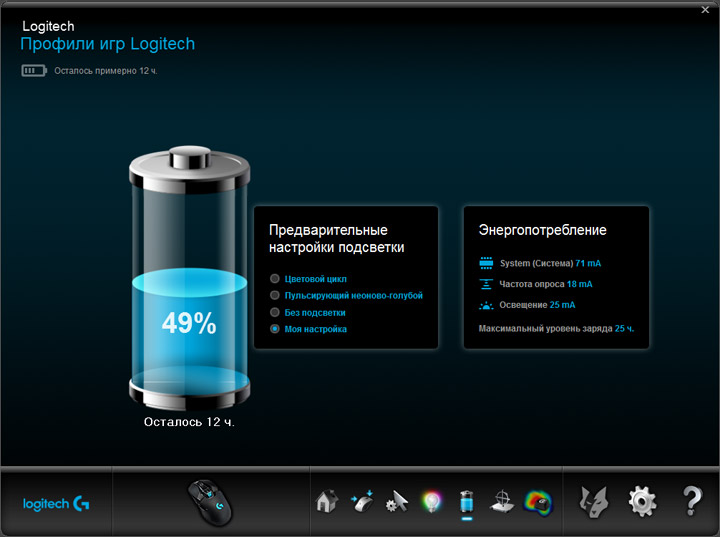Select Пульсирующий неоново-голубой radio button
The image size is (720, 537).
tap(275, 295)
